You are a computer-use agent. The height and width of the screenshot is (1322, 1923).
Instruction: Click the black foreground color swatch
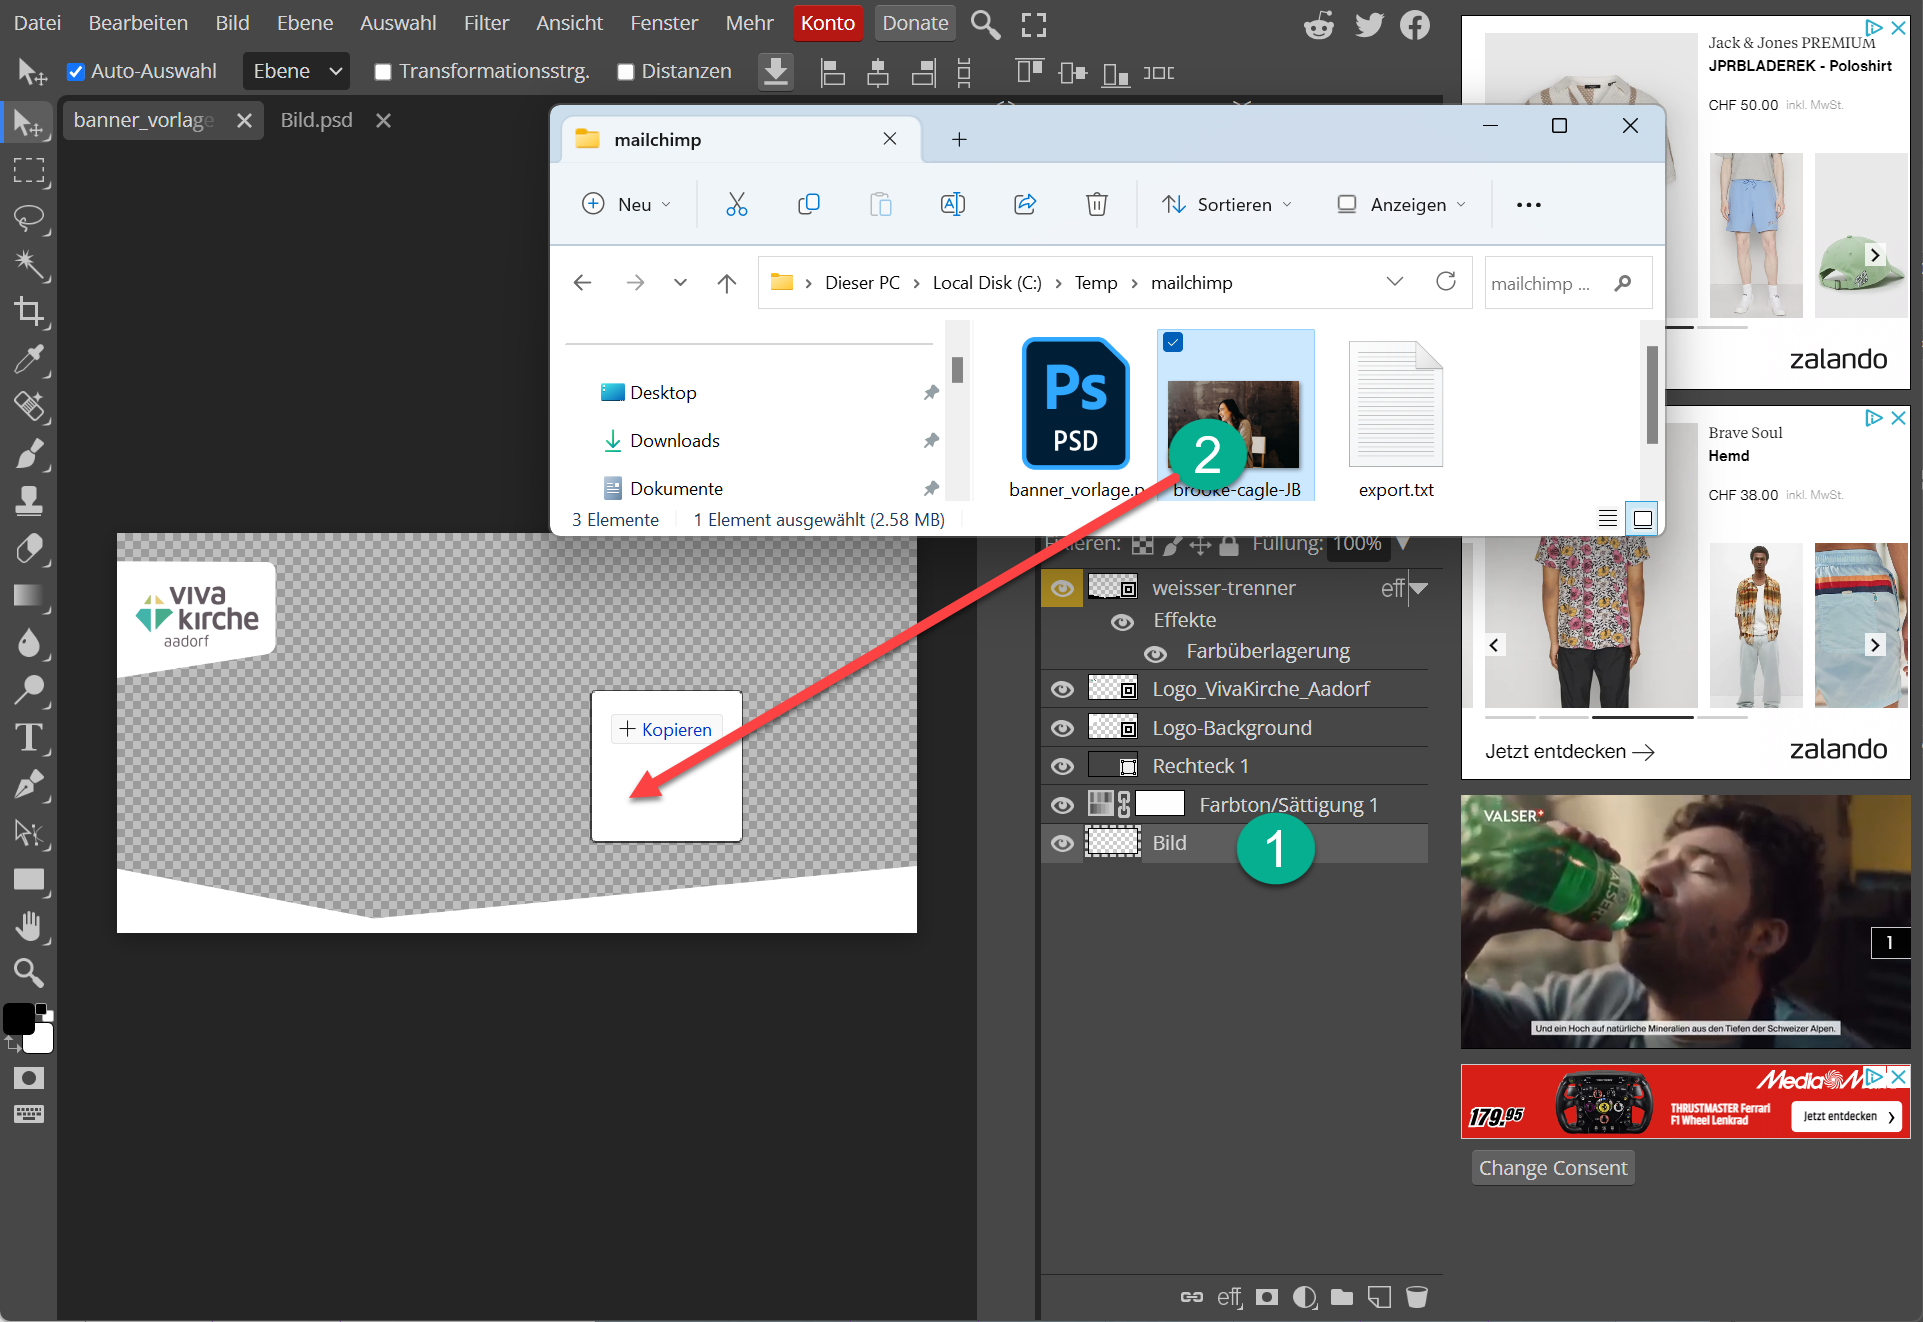(x=18, y=1018)
